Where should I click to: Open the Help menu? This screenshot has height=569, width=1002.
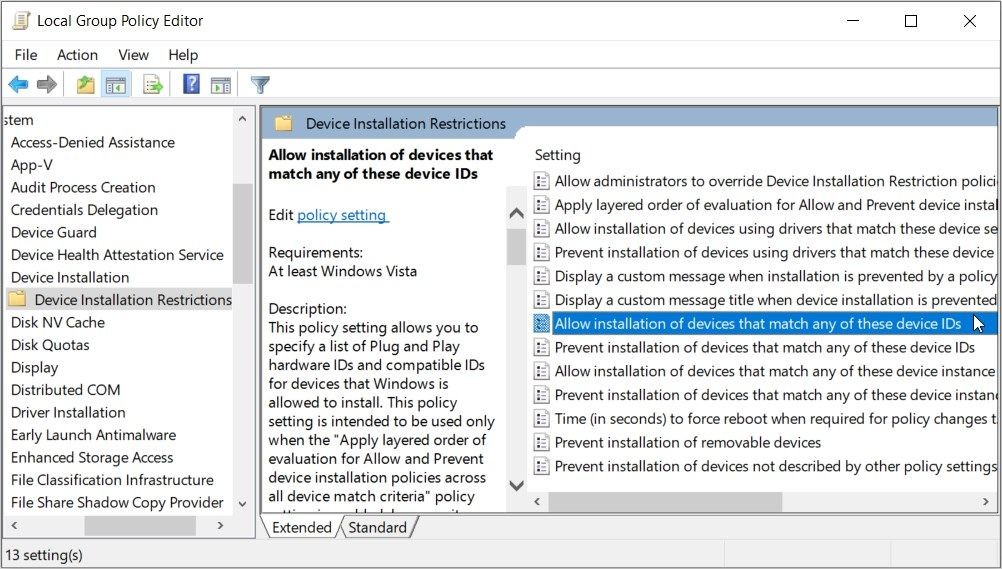click(183, 55)
